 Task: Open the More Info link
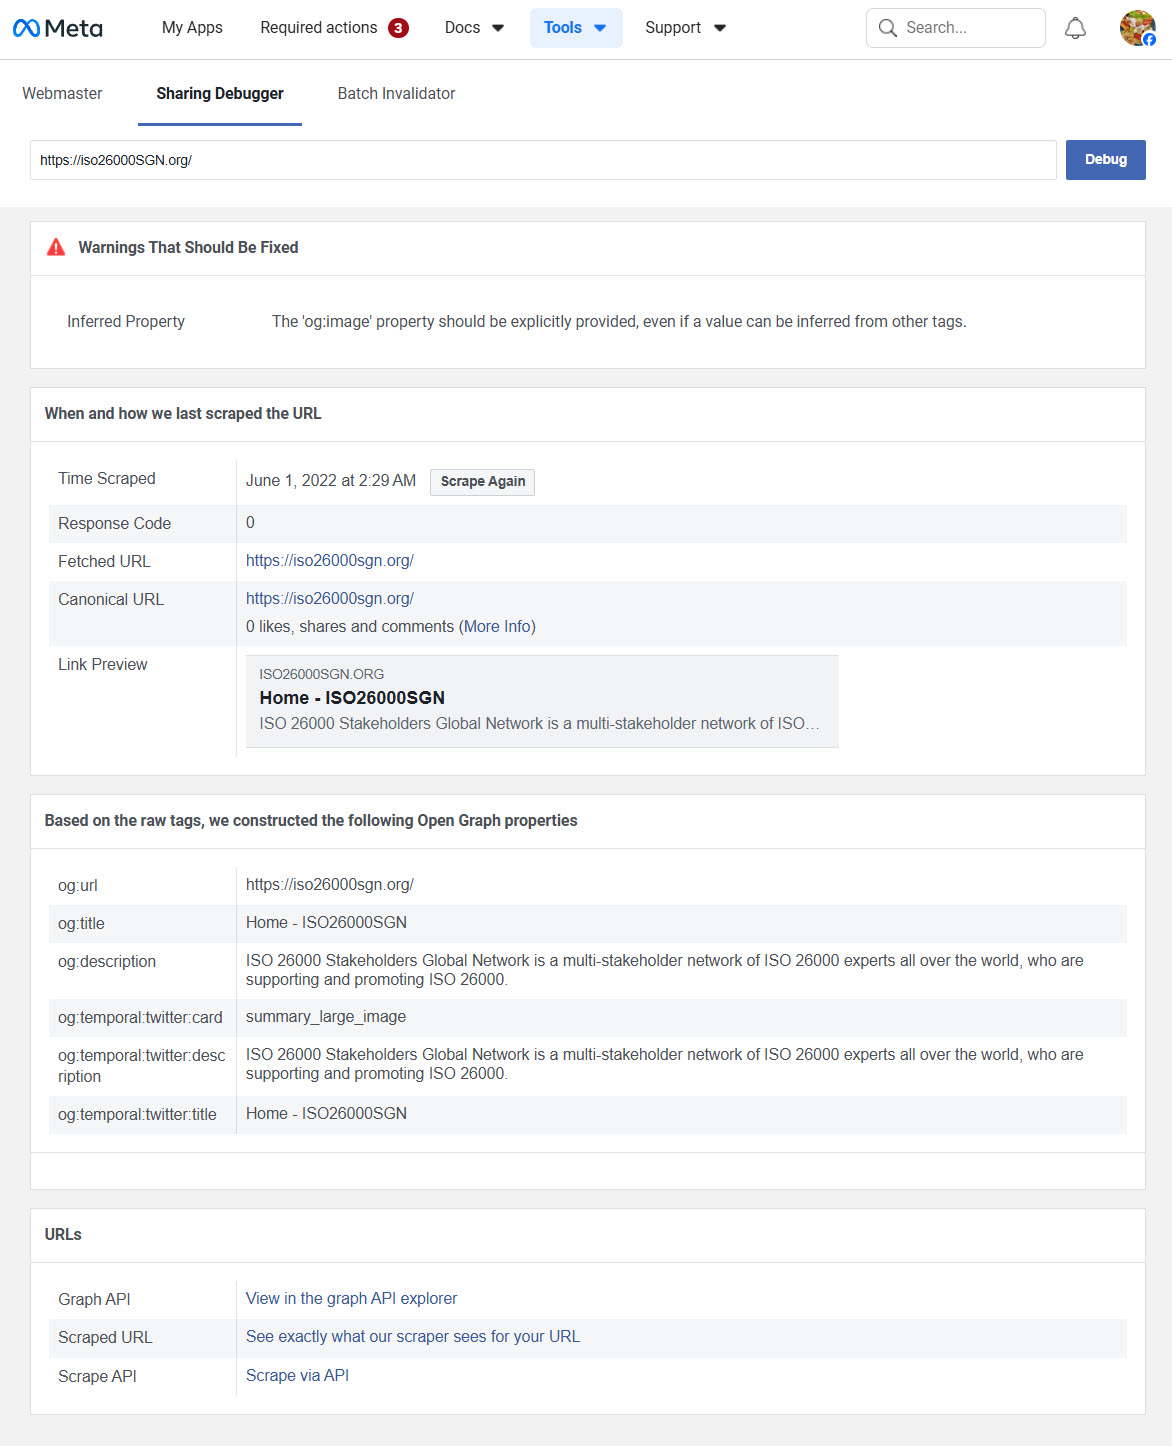pyautogui.click(x=498, y=626)
